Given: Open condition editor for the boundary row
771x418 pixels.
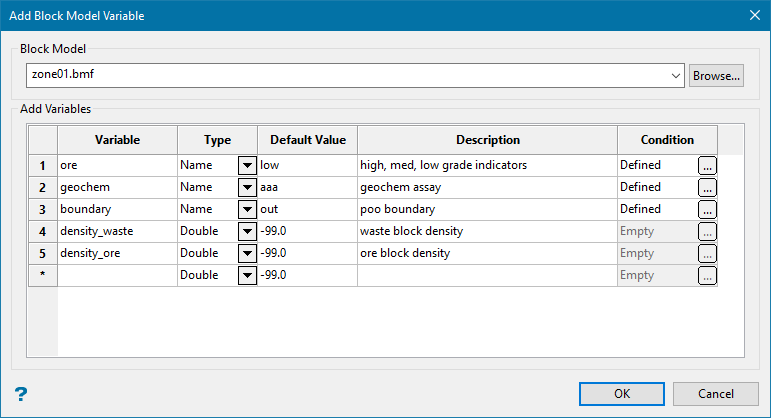Looking at the screenshot, I should coord(707,209).
